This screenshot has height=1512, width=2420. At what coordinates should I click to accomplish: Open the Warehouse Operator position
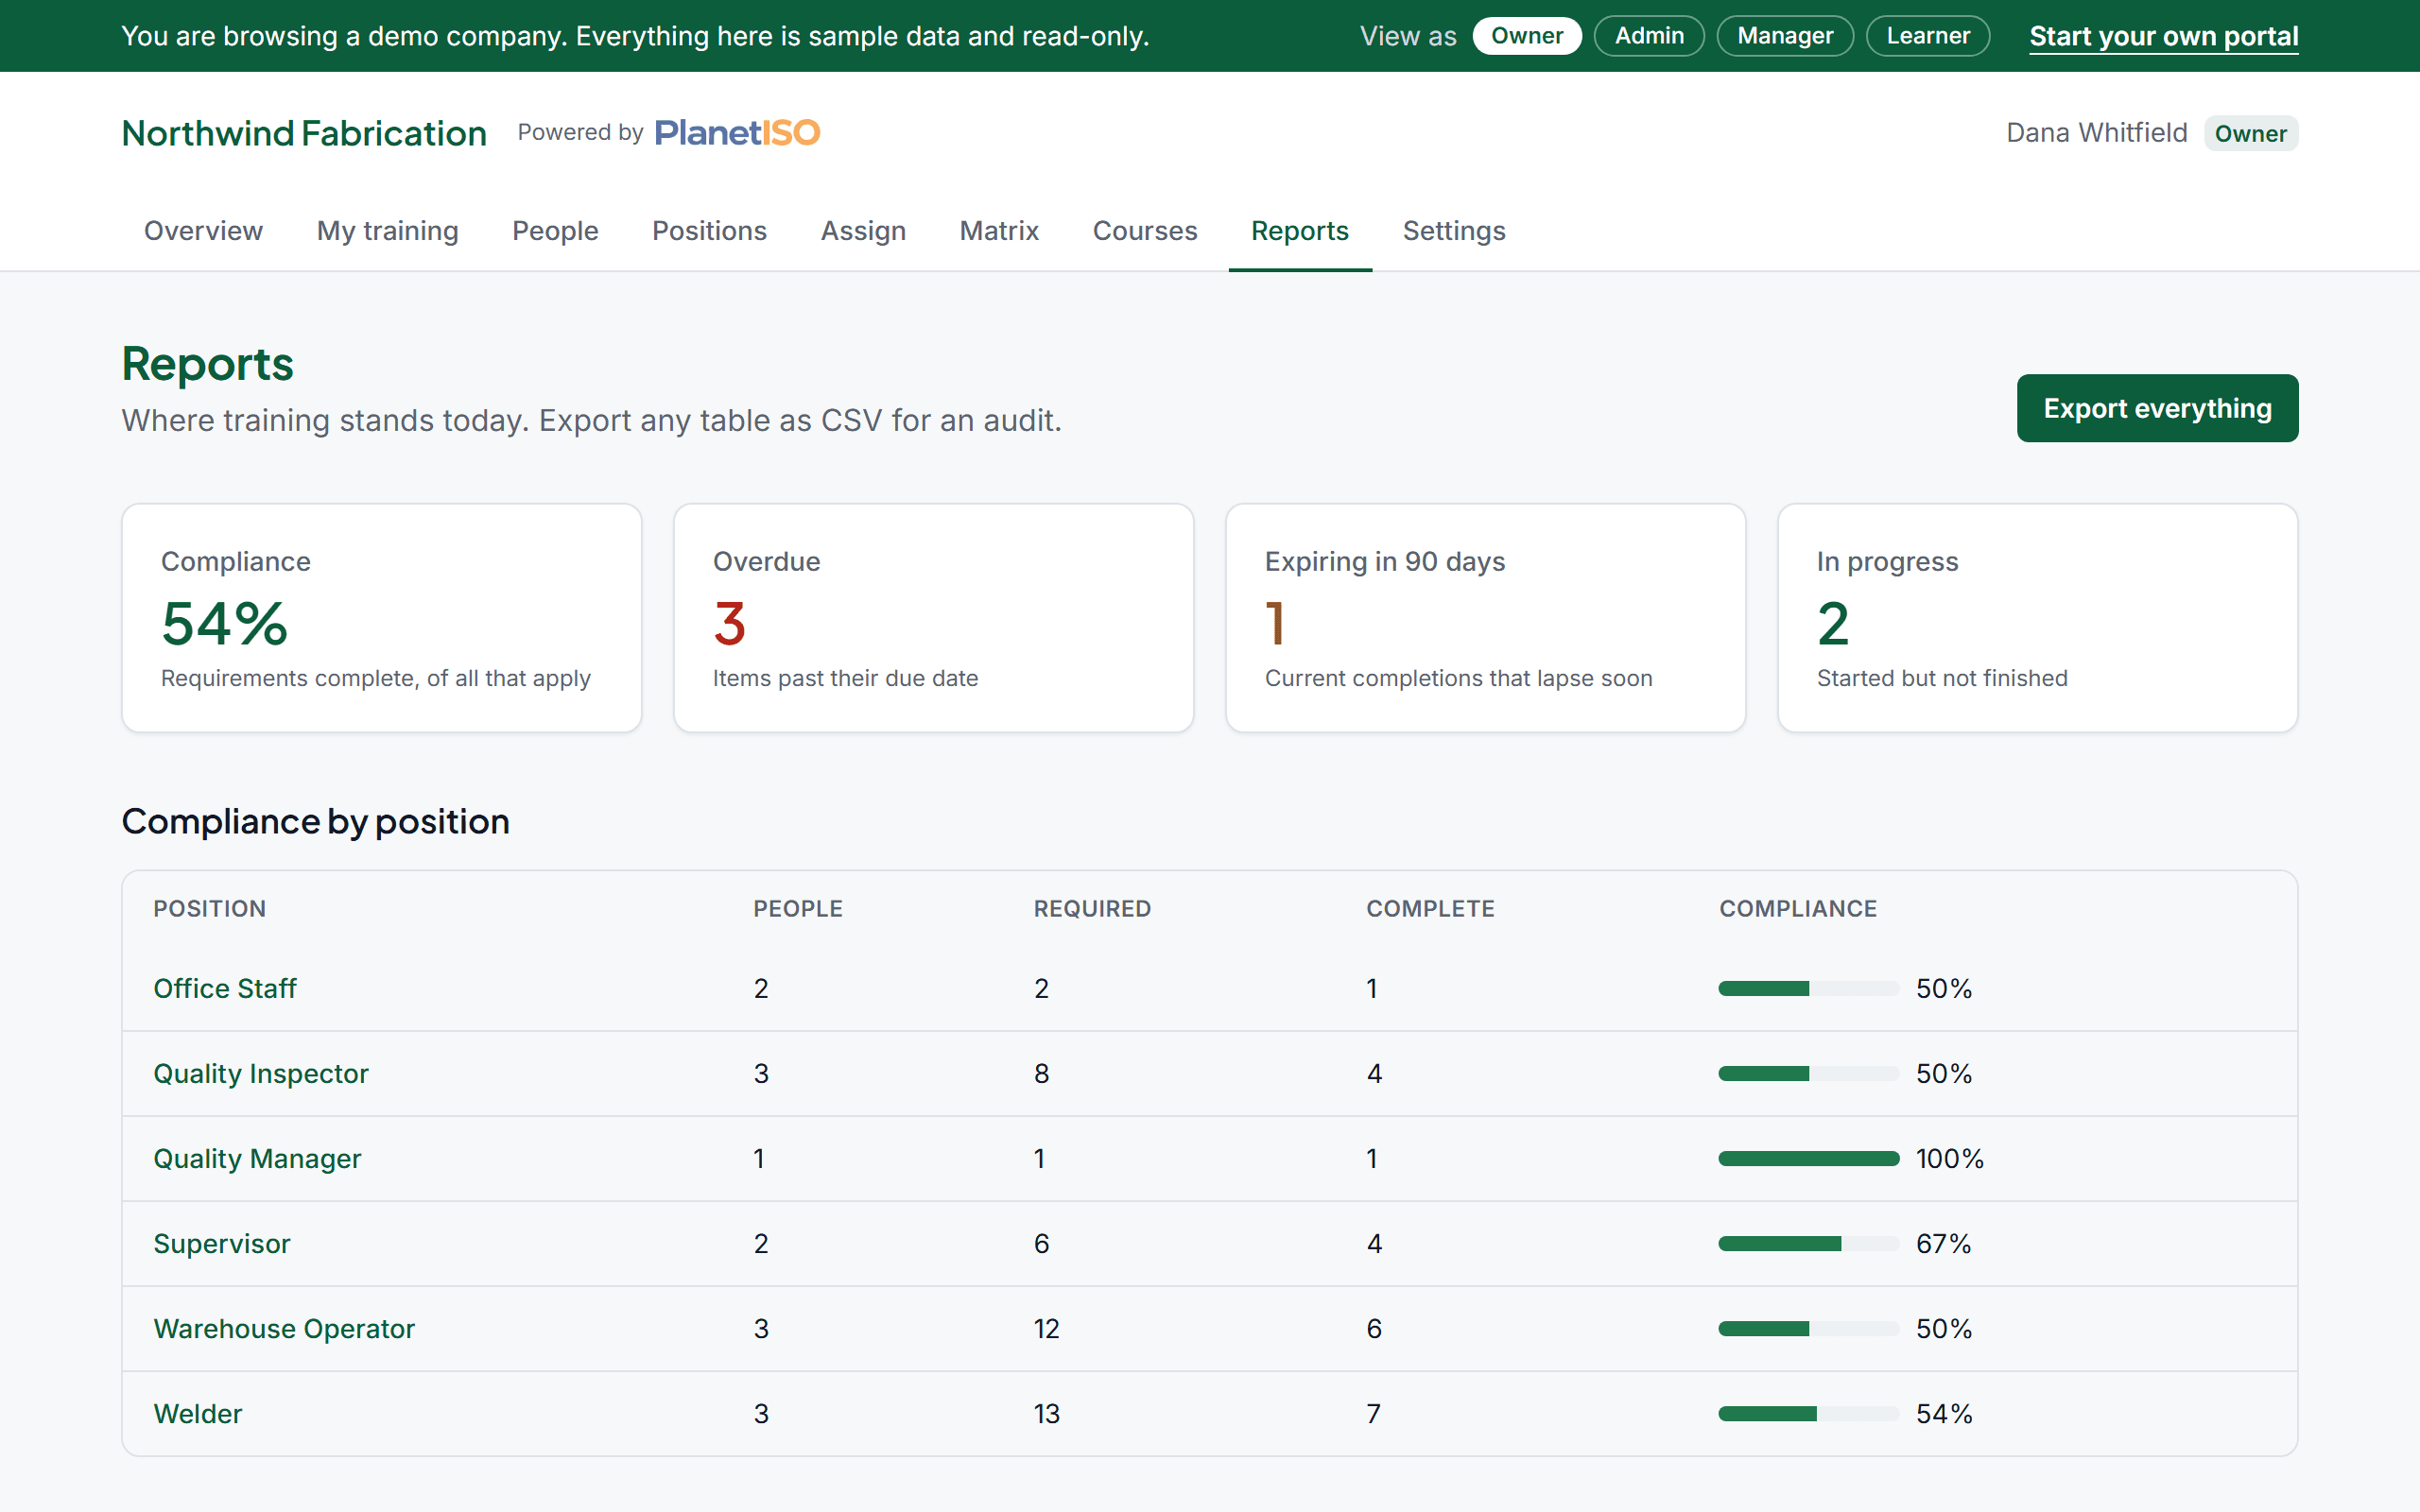click(284, 1328)
